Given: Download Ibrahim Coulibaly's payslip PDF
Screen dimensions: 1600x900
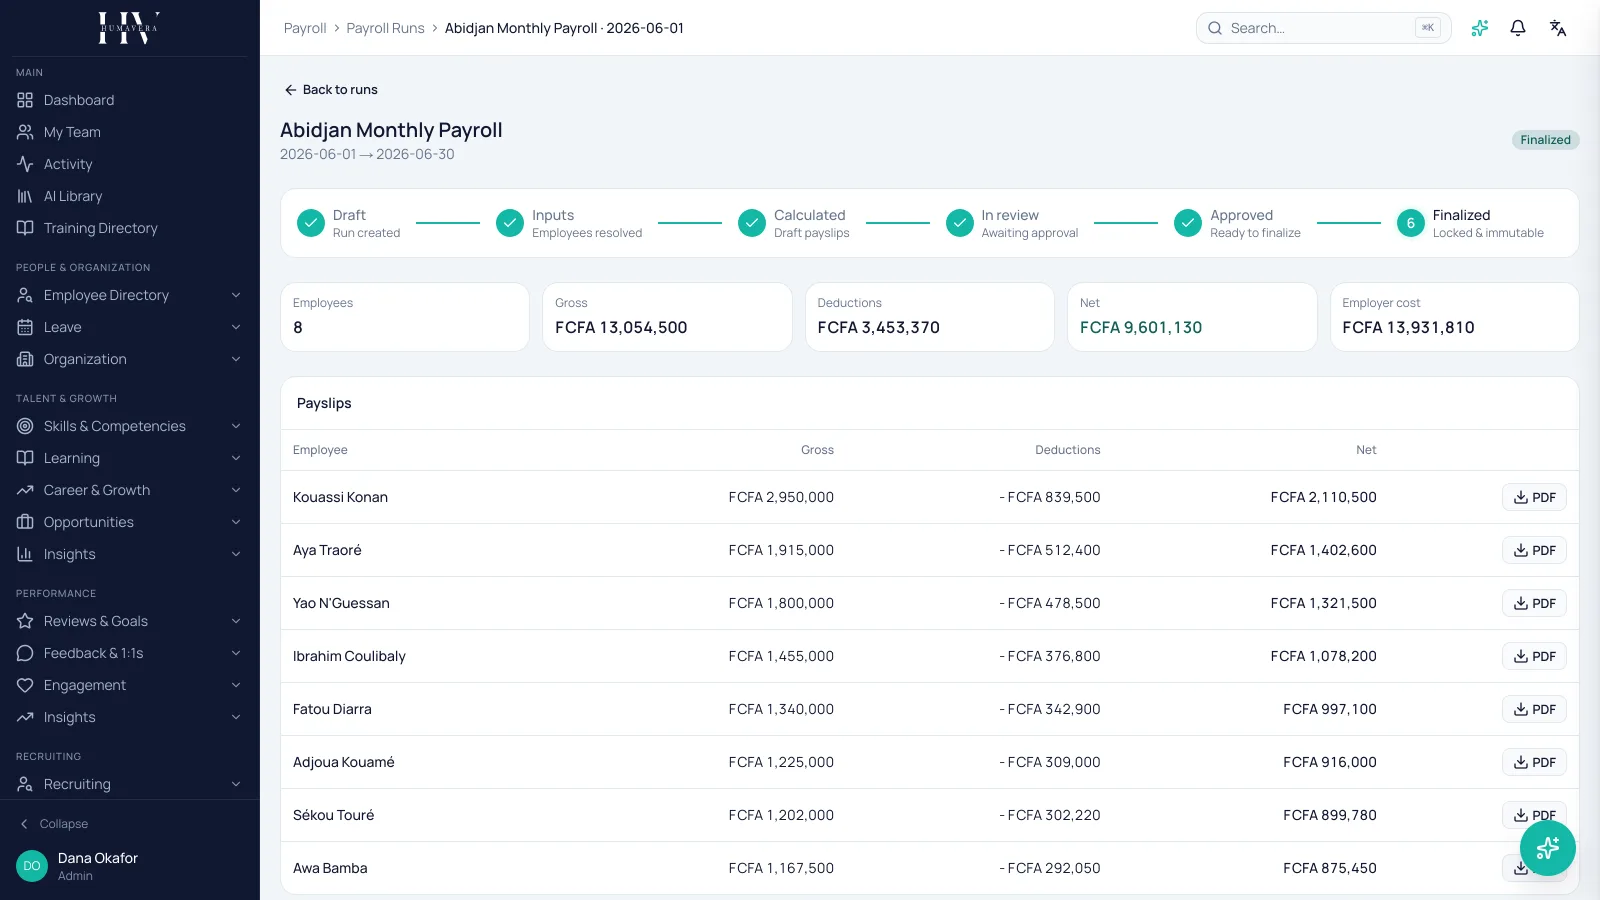Looking at the screenshot, I should [x=1534, y=656].
